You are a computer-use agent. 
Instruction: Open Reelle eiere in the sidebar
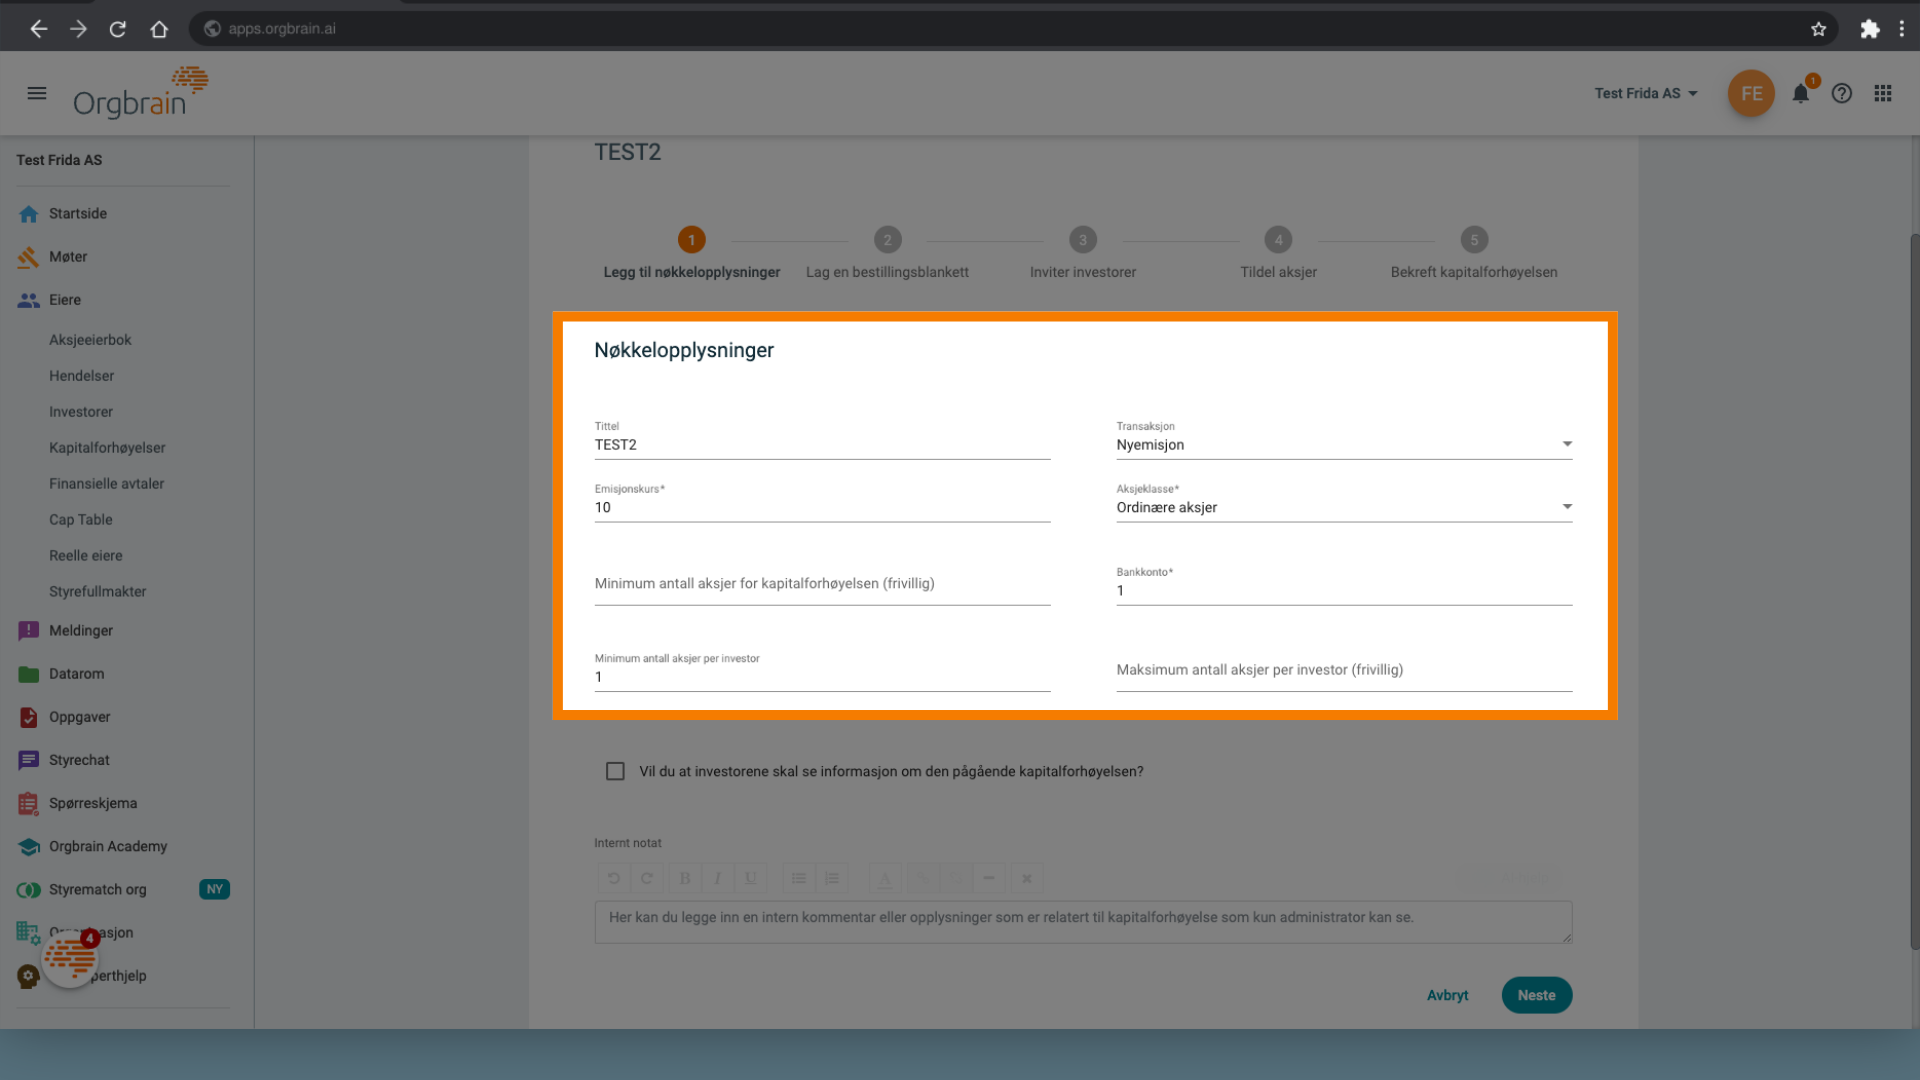click(x=85, y=556)
